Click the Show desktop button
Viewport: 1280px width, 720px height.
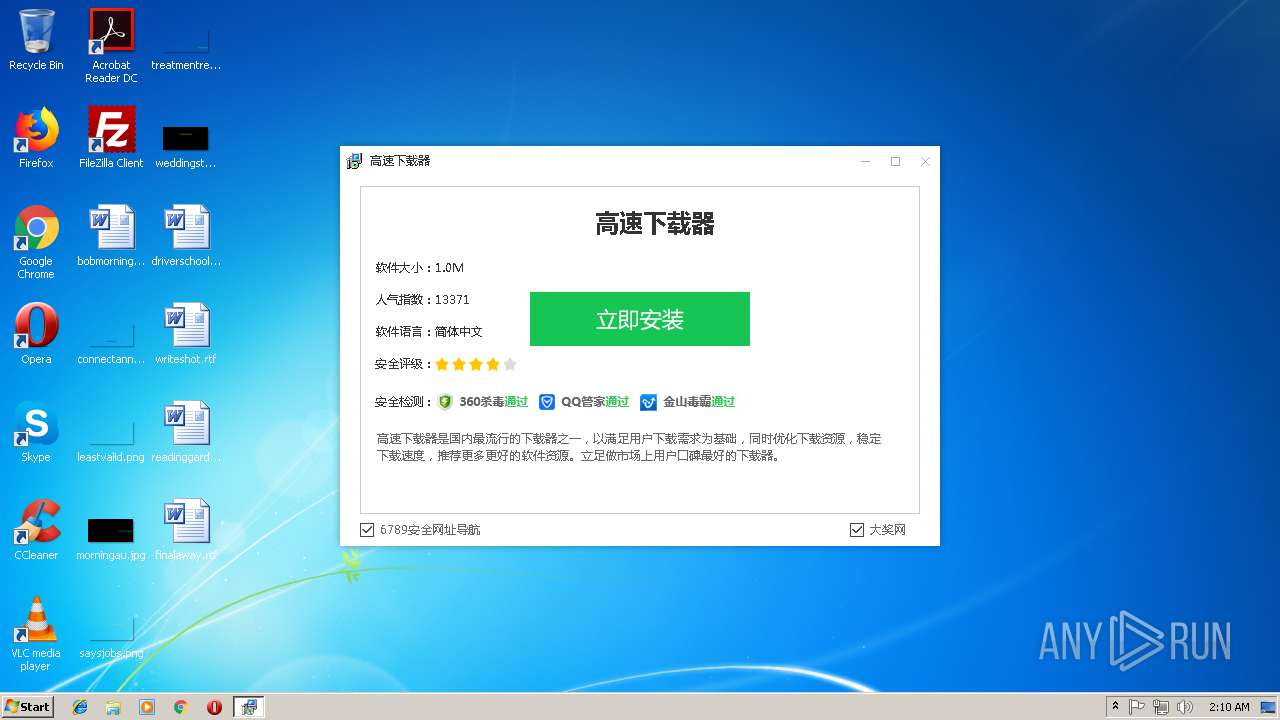[1270, 707]
